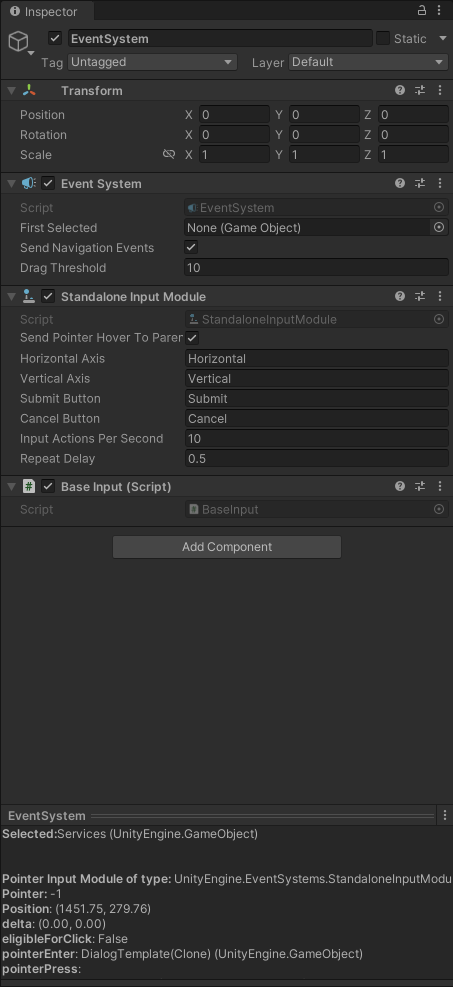This screenshot has width=453, height=987.
Task: Open Transform component help icon
Action: point(400,91)
